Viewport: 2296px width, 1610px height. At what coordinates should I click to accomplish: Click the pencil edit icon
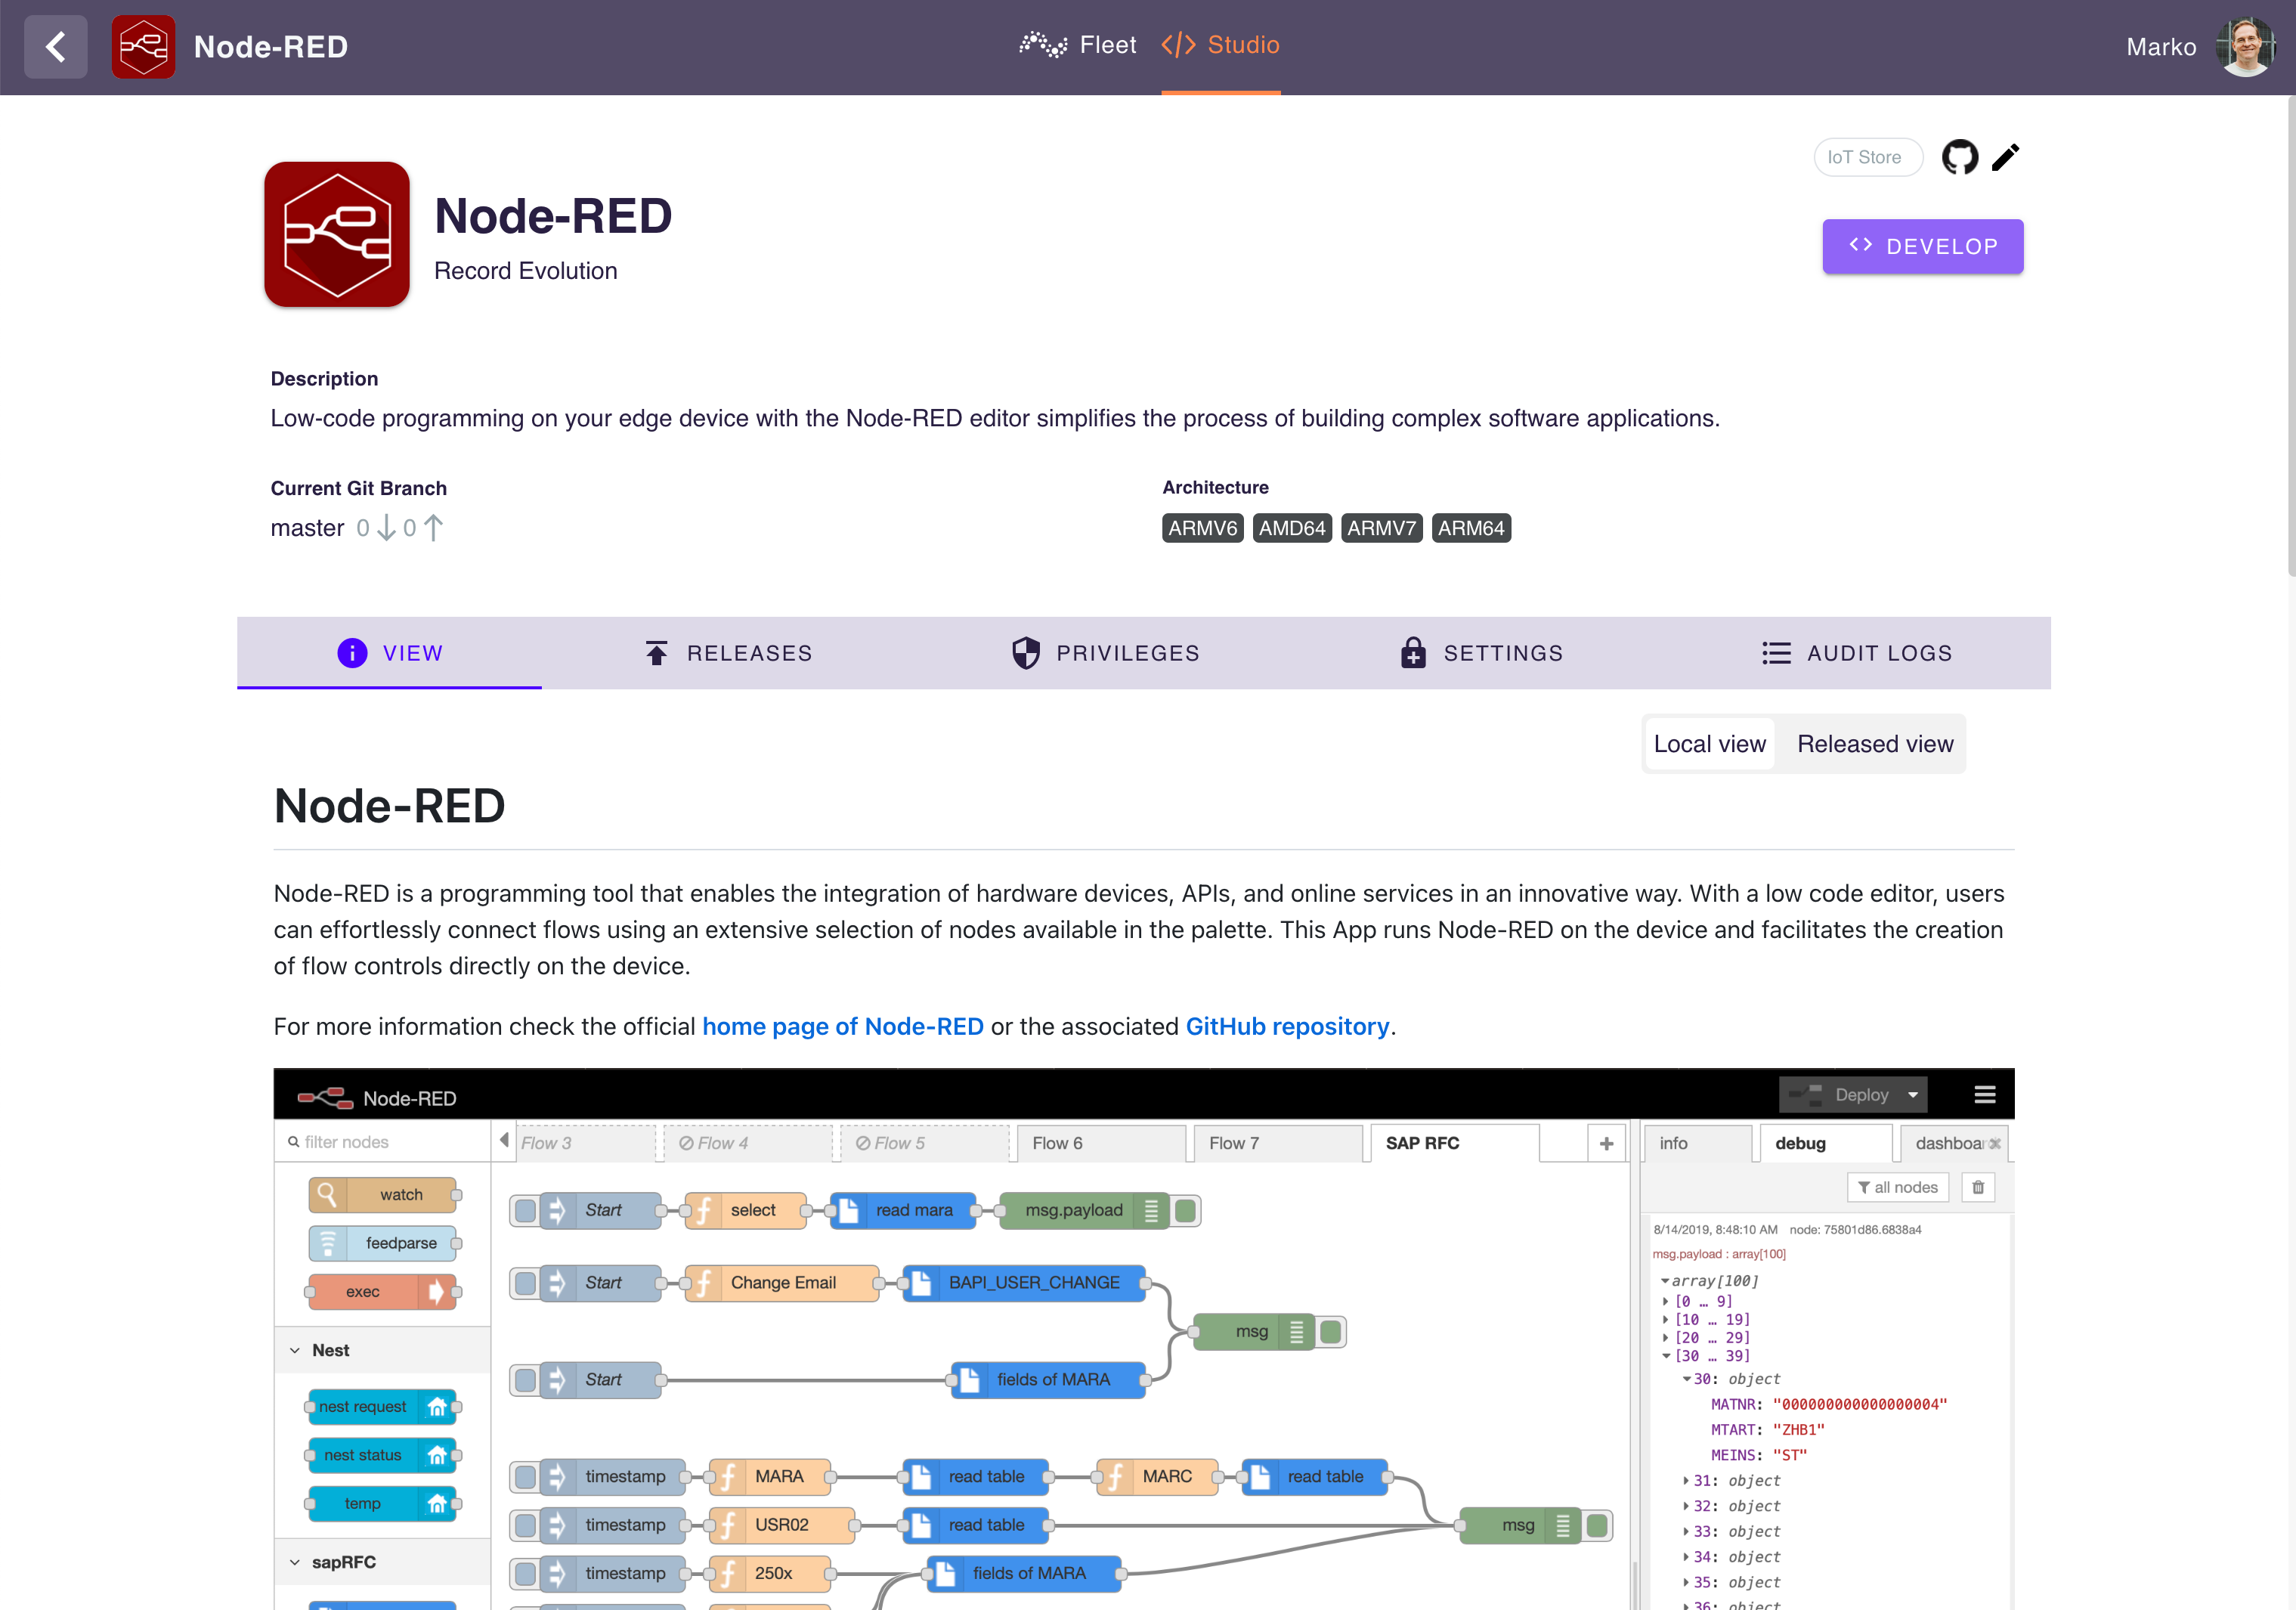[x=2005, y=158]
